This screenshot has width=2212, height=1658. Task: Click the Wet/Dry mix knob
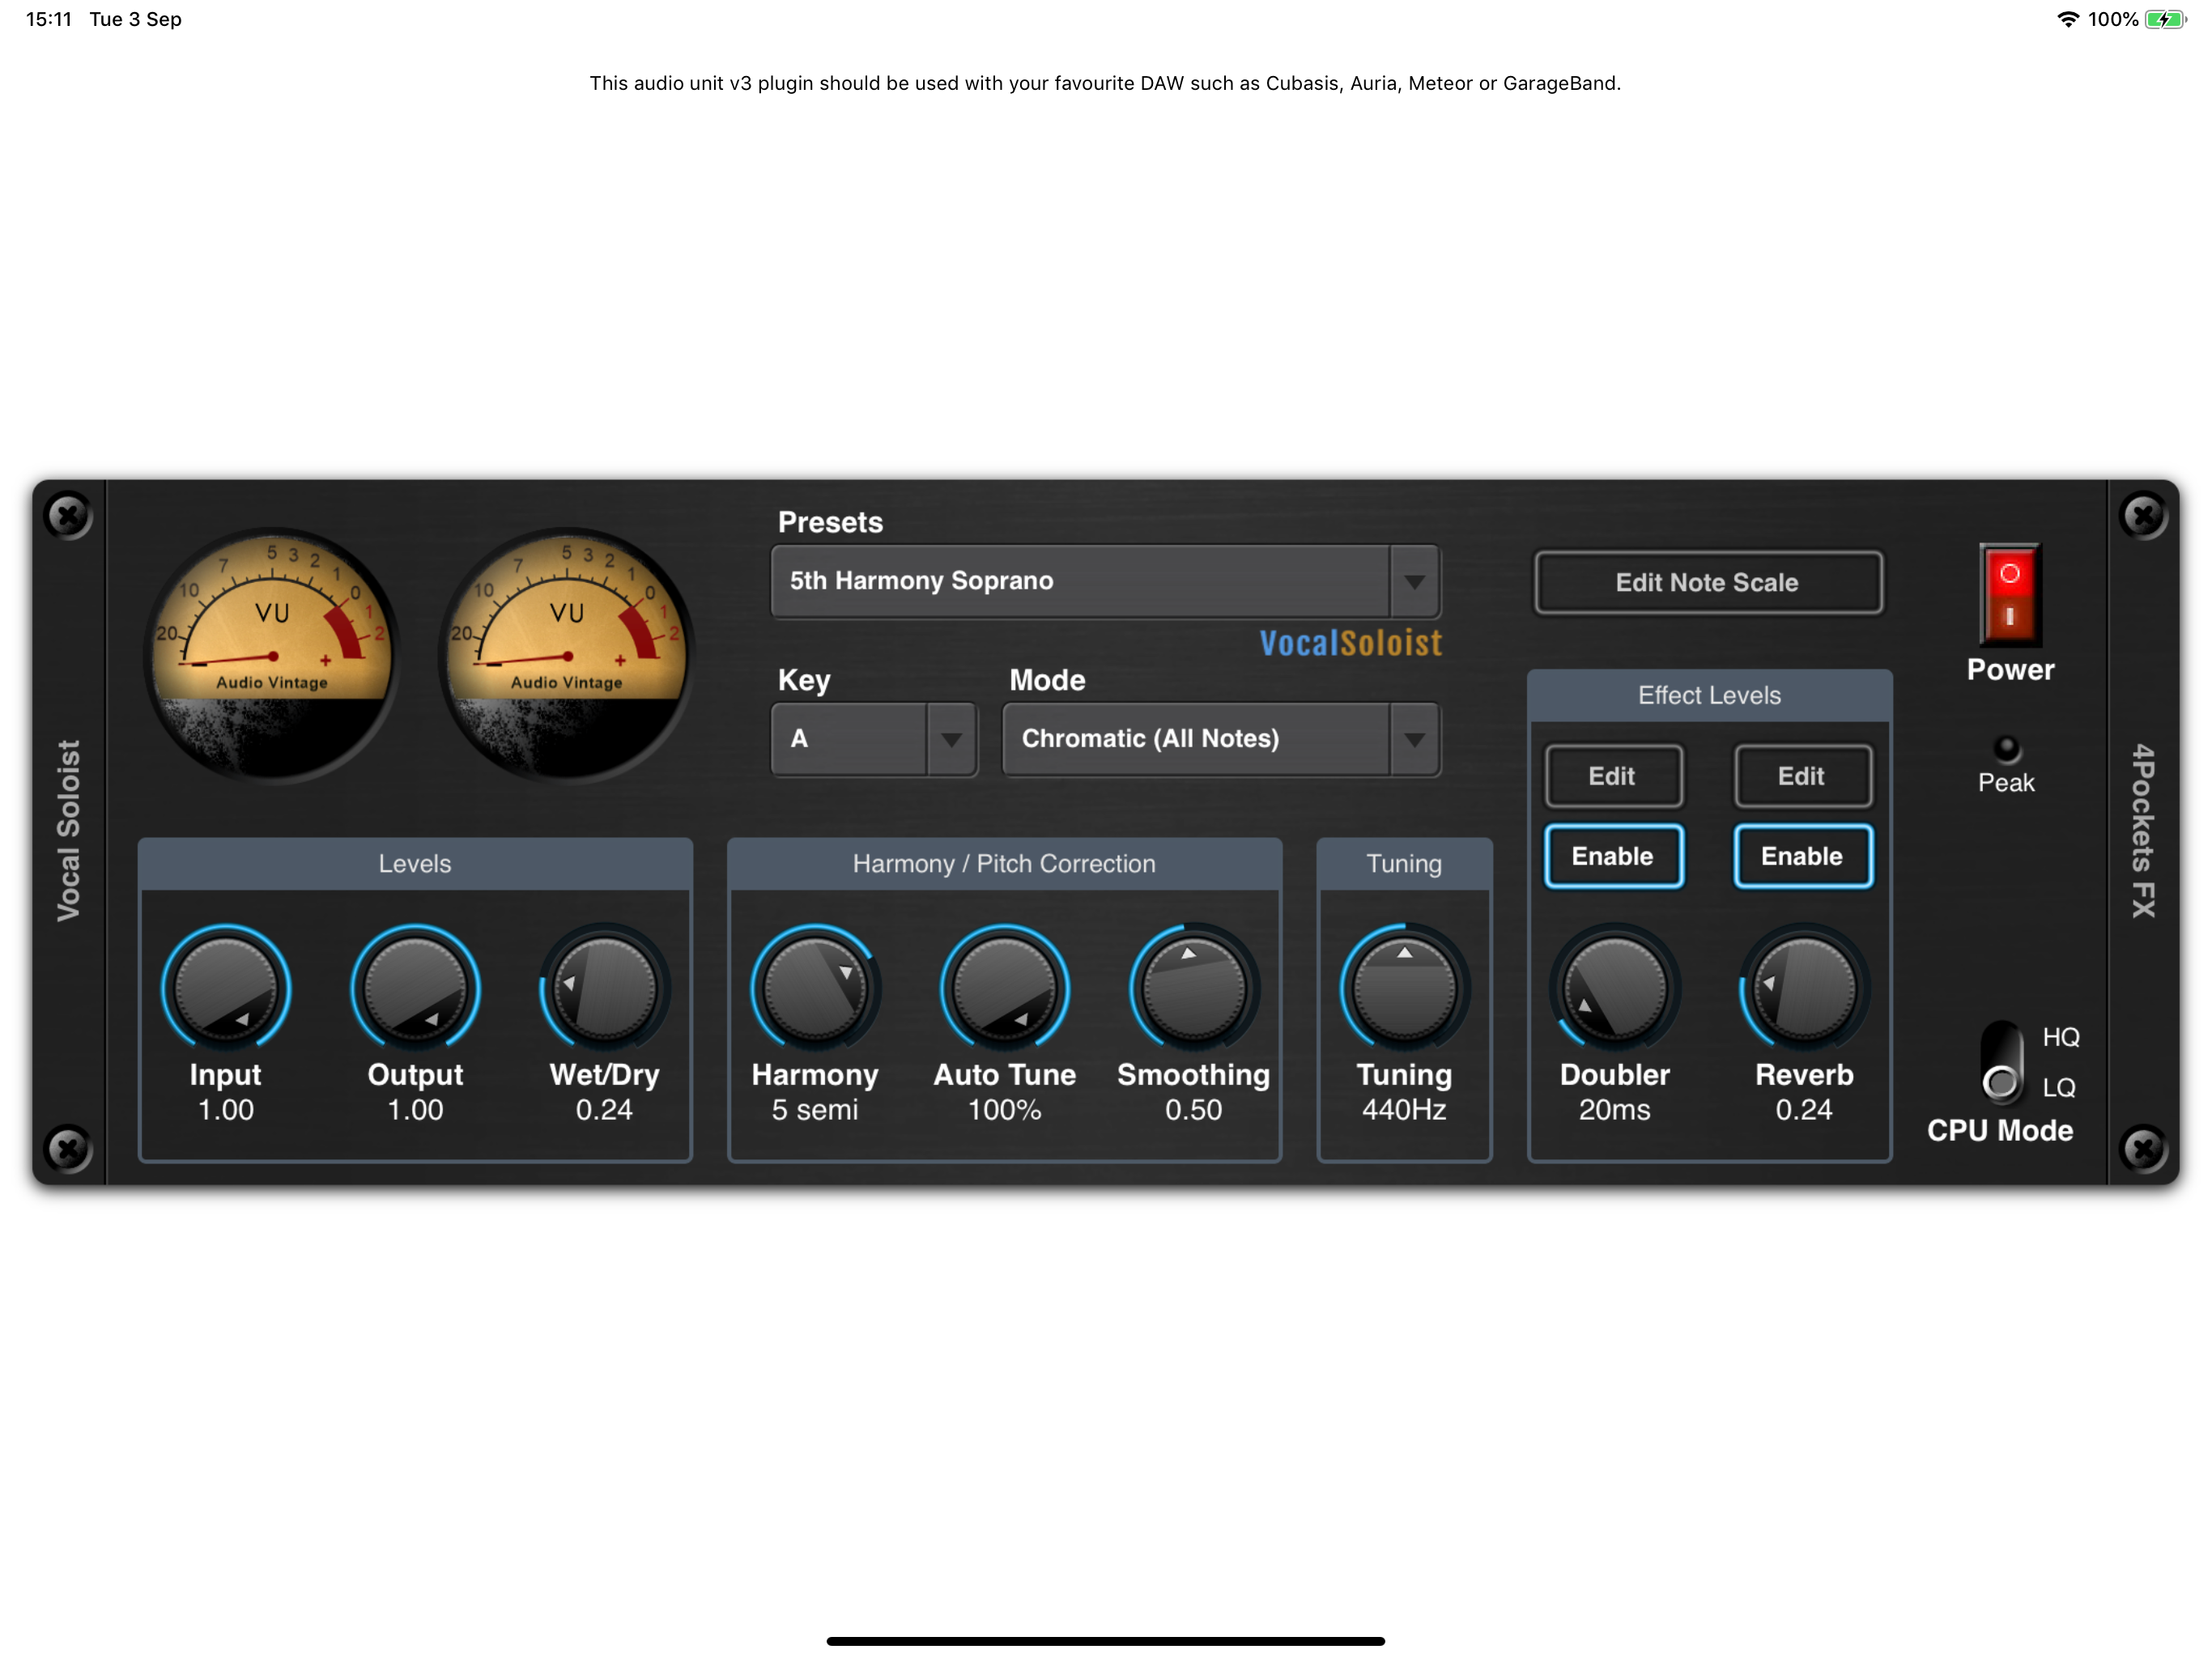pos(604,989)
